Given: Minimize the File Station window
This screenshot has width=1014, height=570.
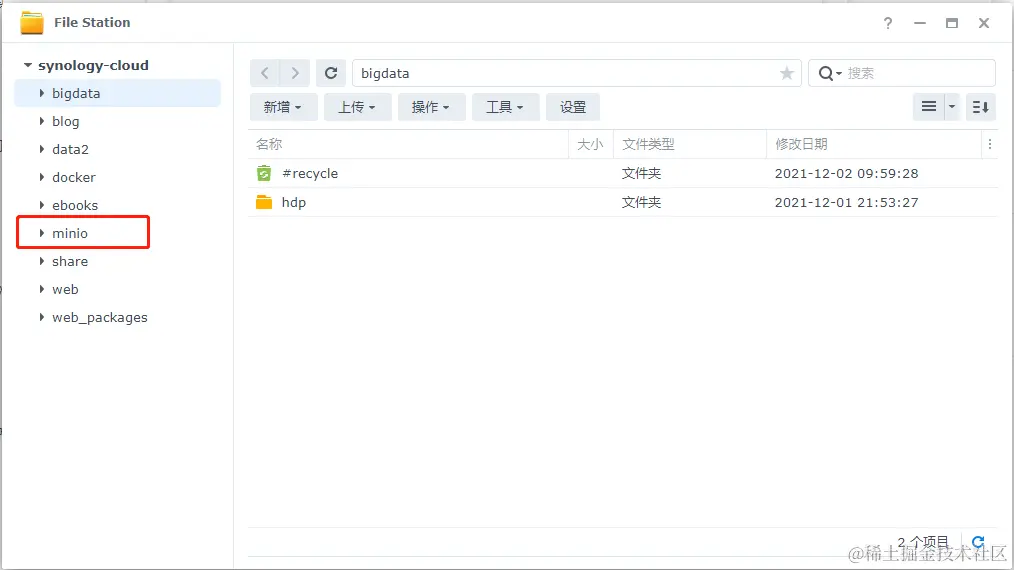Looking at the screenshot, I should (920, 23).
